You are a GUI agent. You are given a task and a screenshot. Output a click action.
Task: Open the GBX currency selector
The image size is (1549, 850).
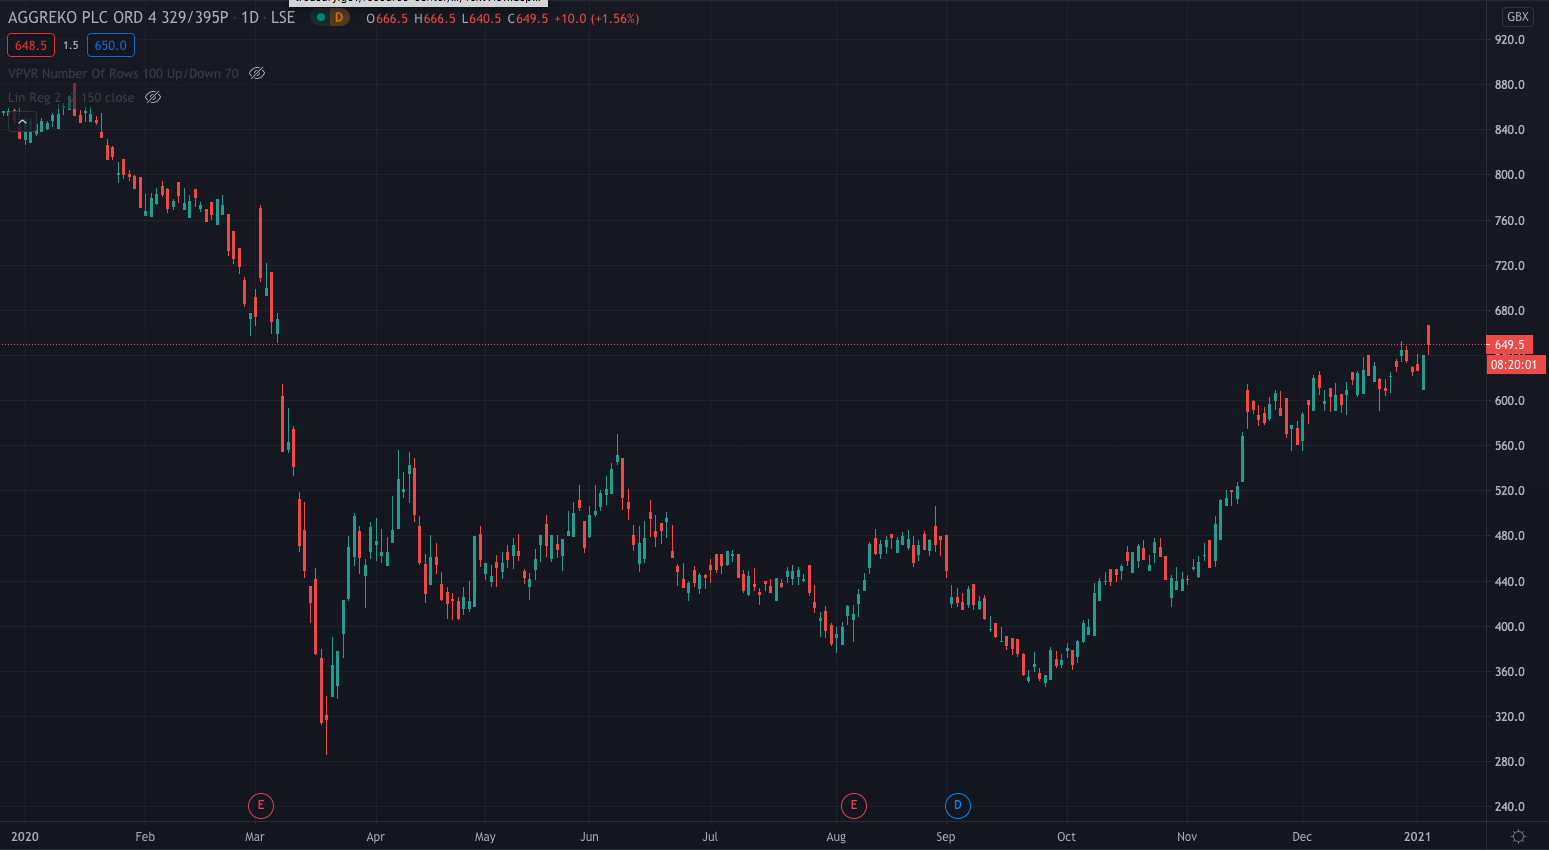pyautogui.click(x=1517, y=17)
